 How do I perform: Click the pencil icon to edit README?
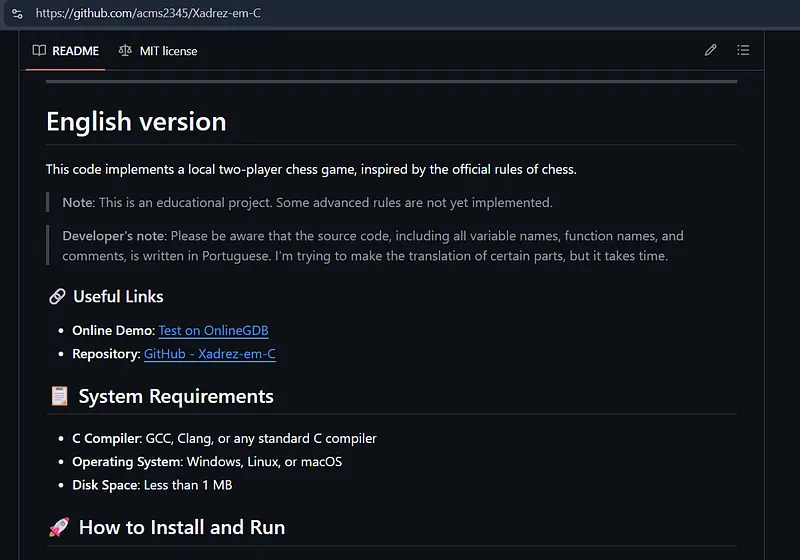711,50
